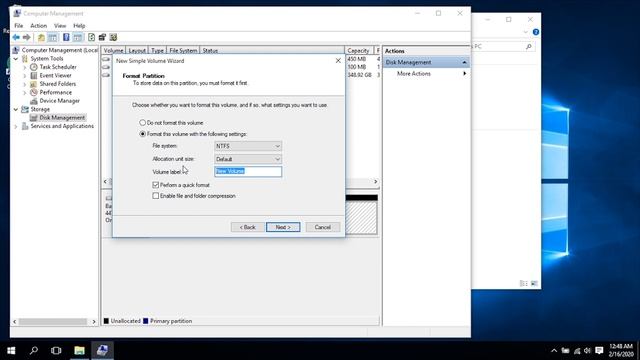Expand the Shared Folders node

pyautogui.click(x=25, y=84)
